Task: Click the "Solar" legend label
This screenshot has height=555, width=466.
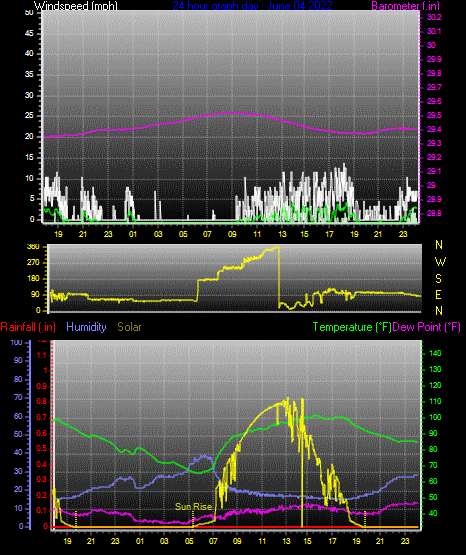Action: point(129,327)
